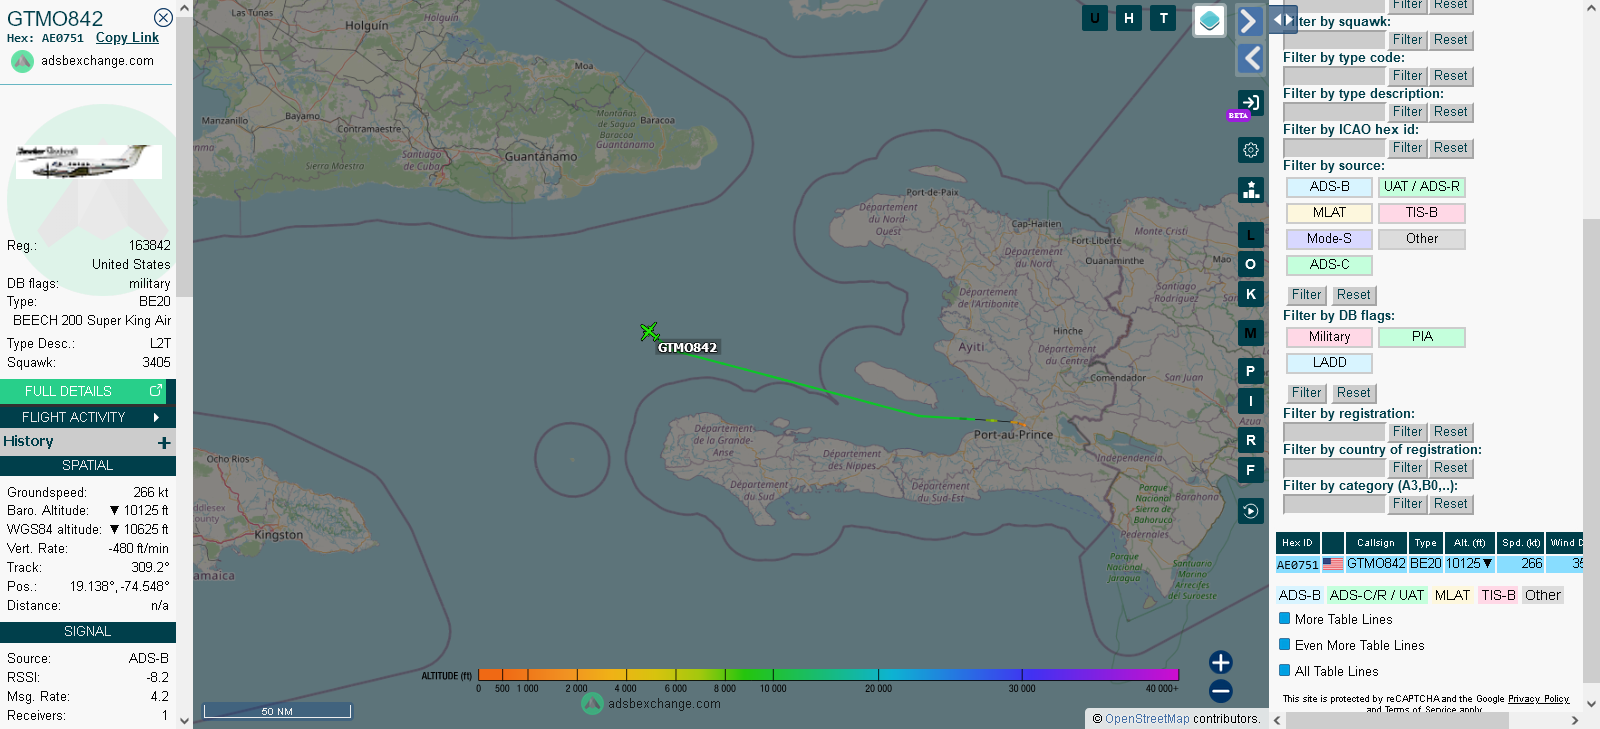
Task: Click the left chevron sidebar arrow
Action: 1251,58
